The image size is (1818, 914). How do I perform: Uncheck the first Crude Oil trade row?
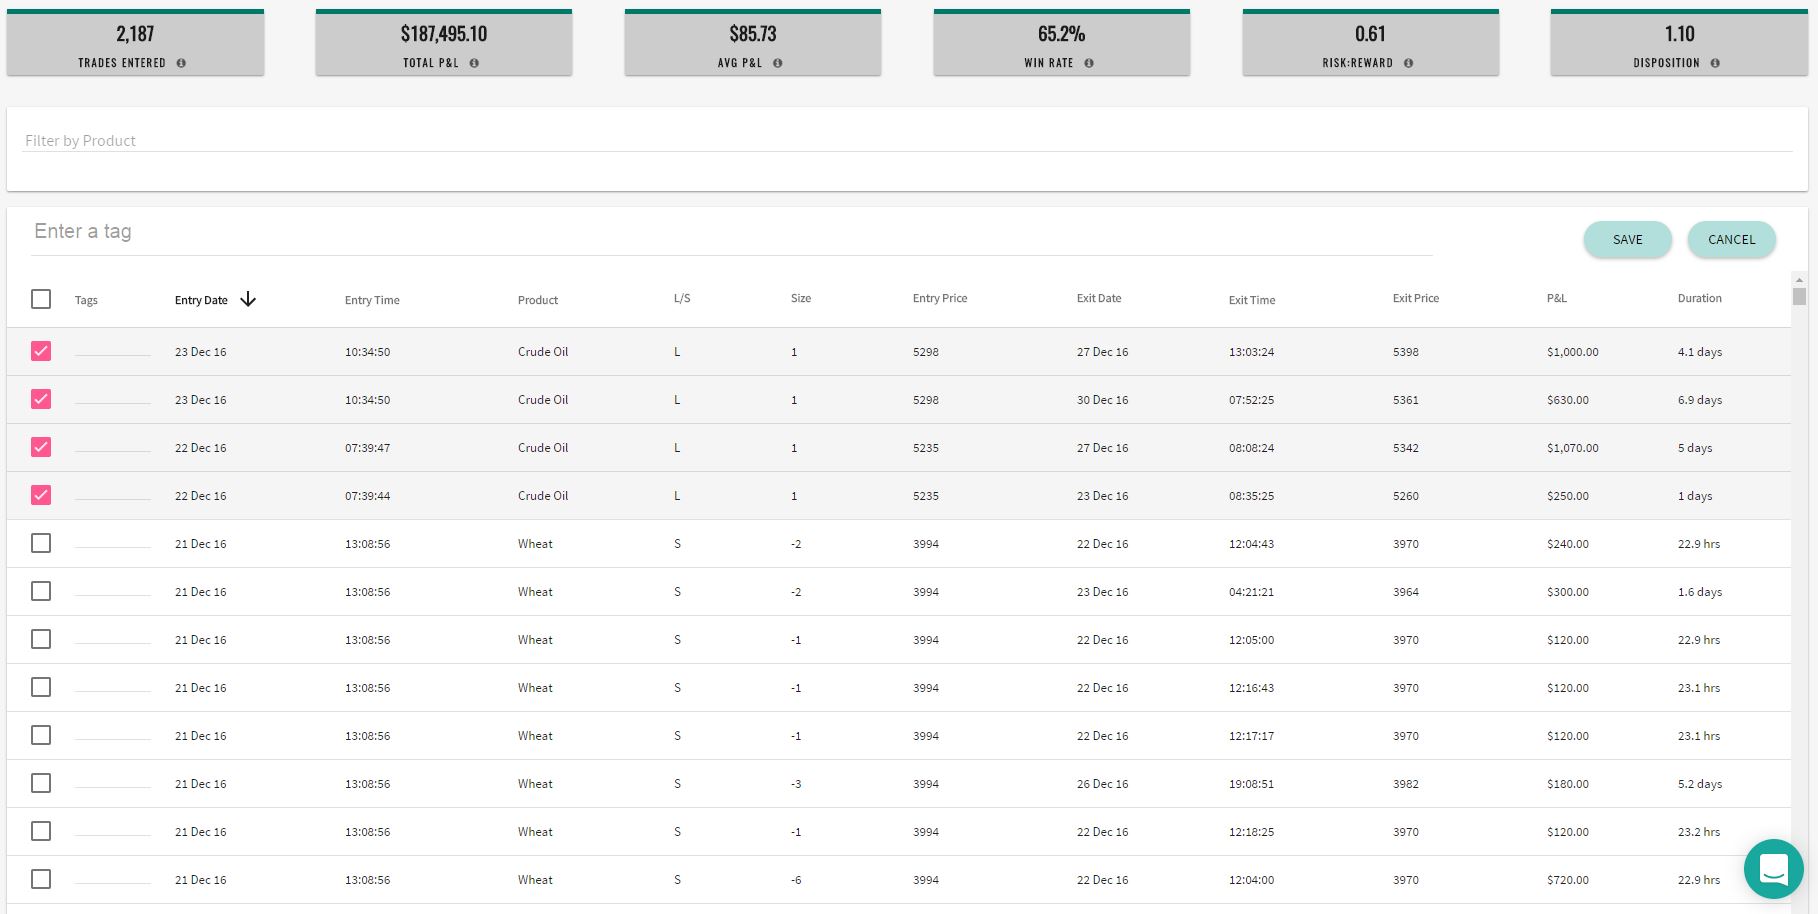click(41, 351)
